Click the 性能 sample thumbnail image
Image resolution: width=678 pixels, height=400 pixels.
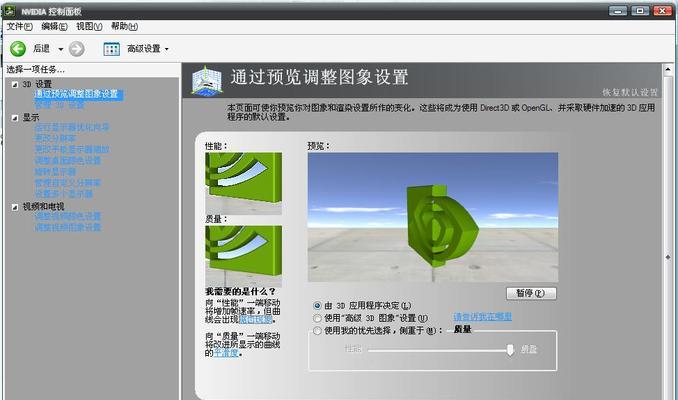click(243, 183)
